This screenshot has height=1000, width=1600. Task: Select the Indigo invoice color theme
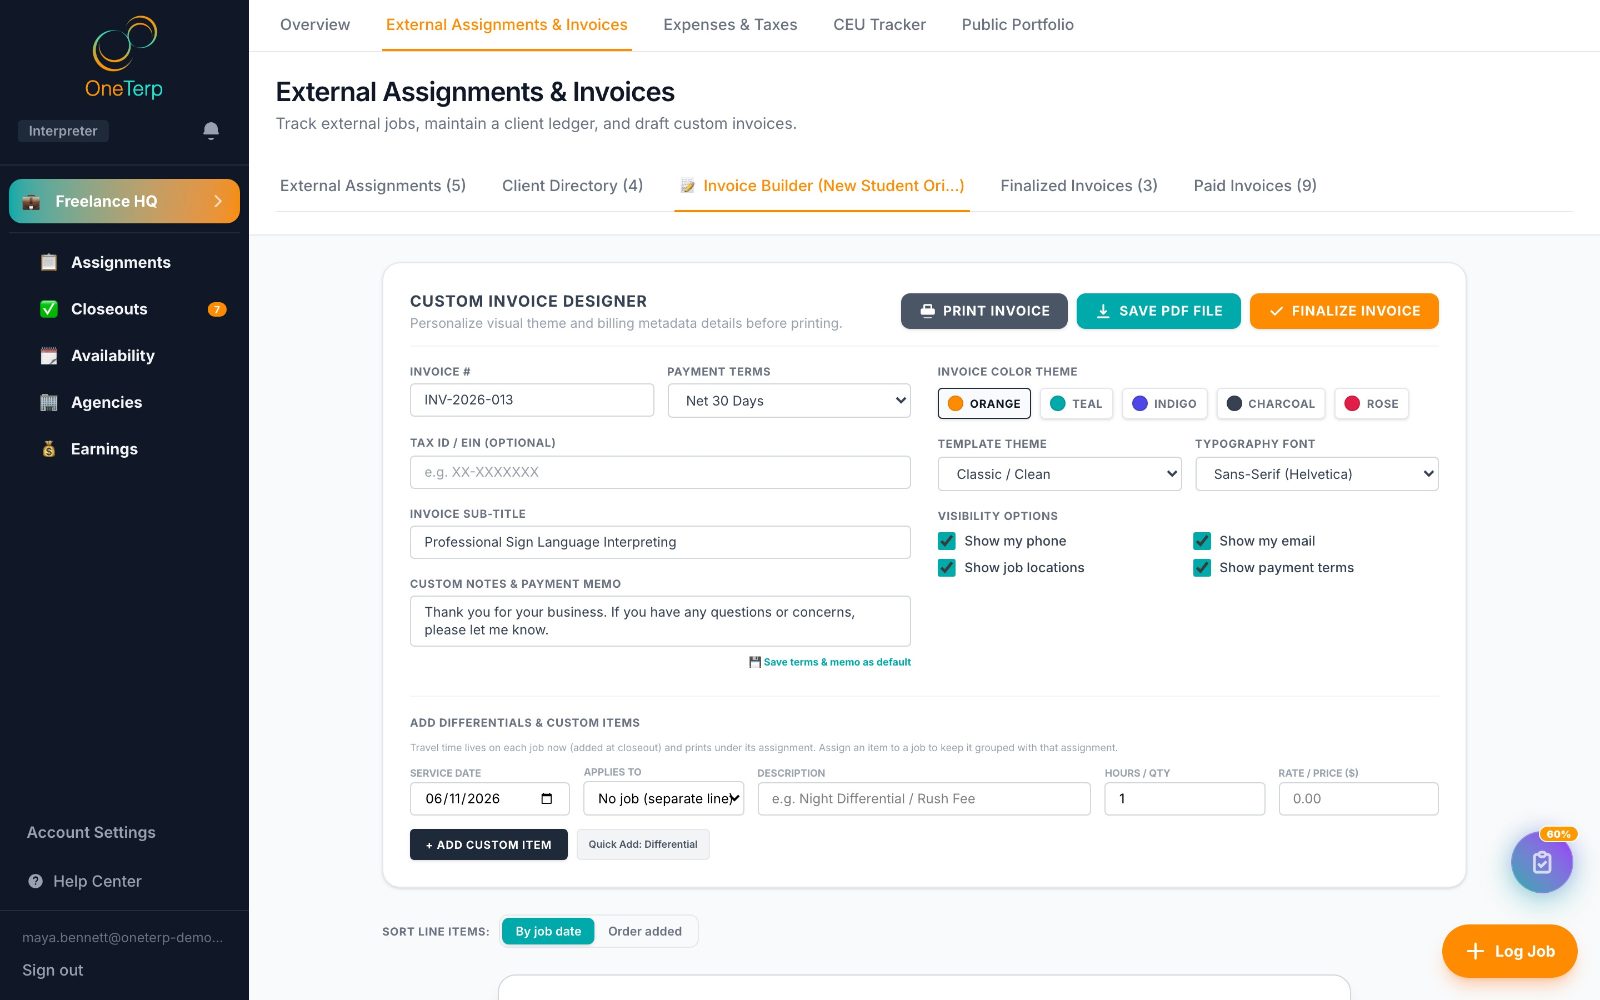tap(1165, 404)
